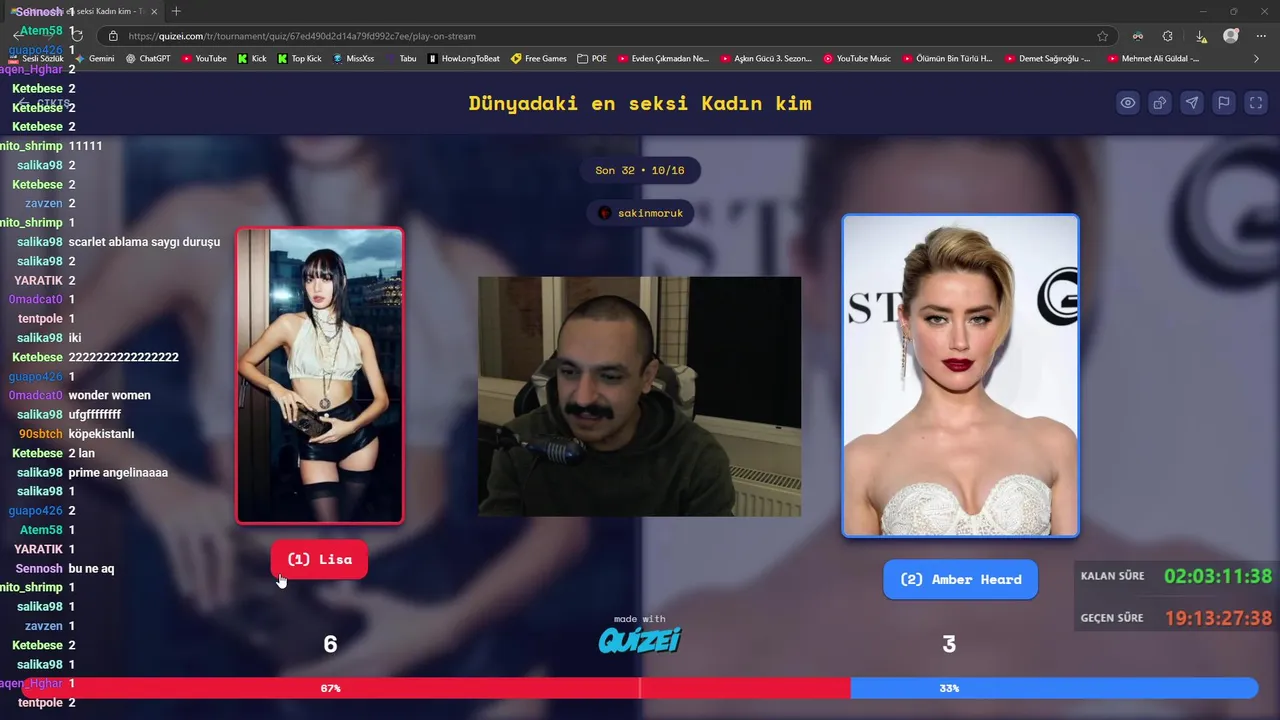Click Amber Heard's vote count 3
The width and height of the screenshot is (1280, 720).
[949, 645]
